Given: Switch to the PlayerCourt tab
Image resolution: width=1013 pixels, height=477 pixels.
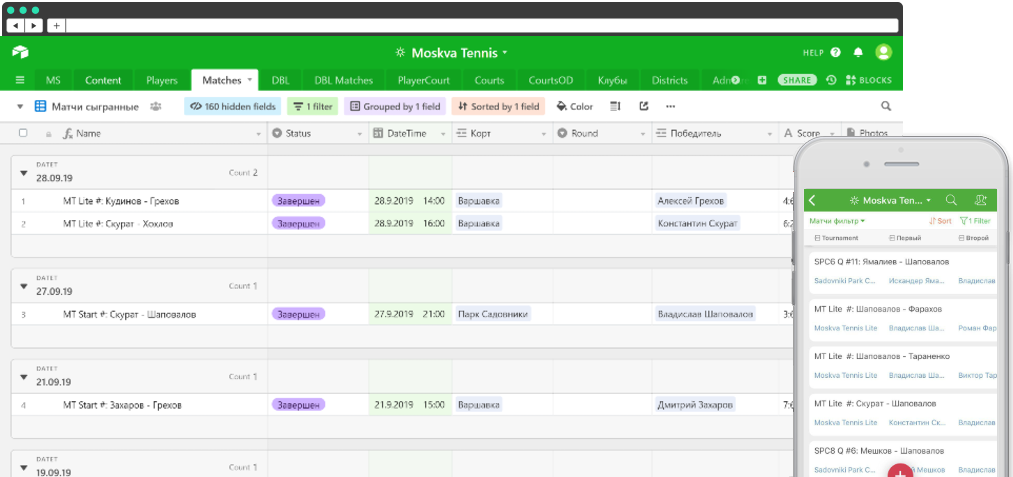Looking at the screenshot, I should pyautogui.click(x=424, y=80).
